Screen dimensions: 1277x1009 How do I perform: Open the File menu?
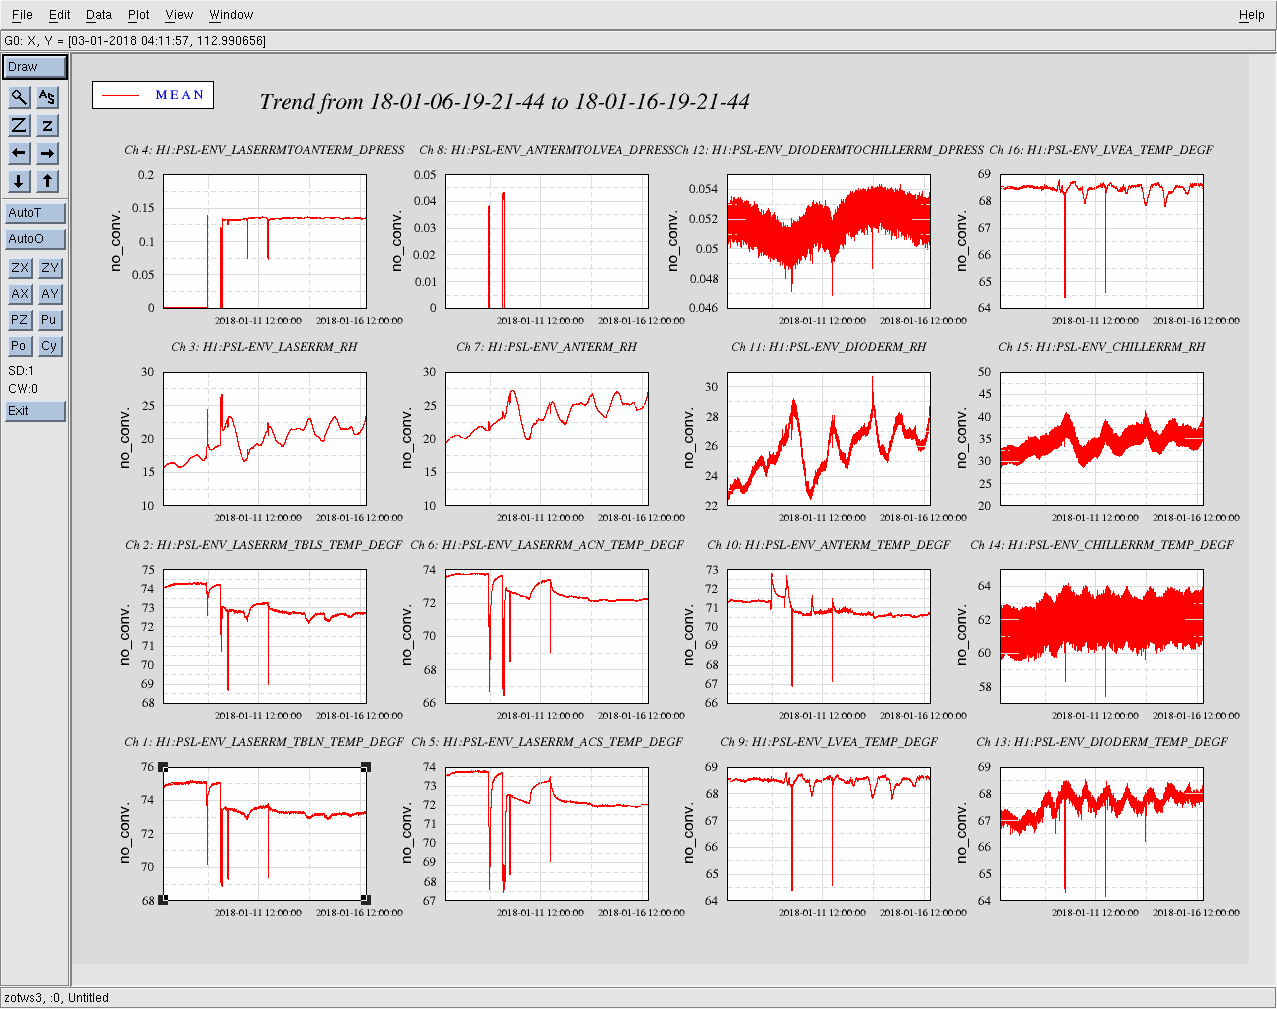[x=22, y=15]
